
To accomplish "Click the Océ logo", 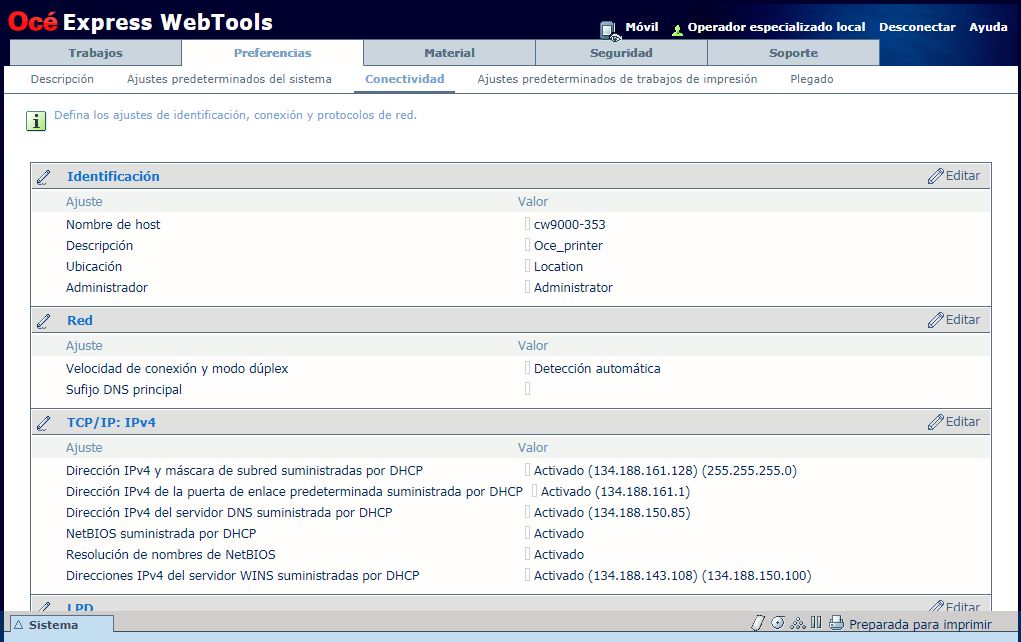I will (x=33, y=21).
